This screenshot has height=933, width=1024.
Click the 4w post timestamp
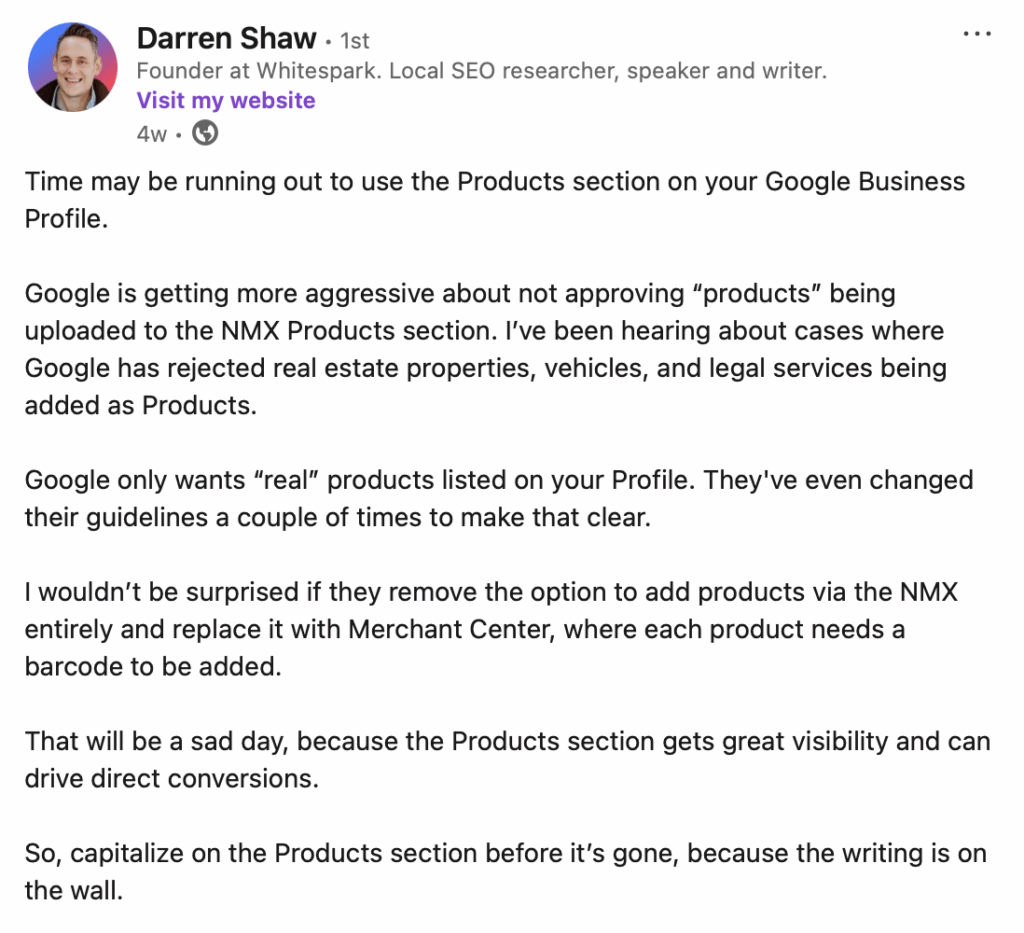pos(151,133)
